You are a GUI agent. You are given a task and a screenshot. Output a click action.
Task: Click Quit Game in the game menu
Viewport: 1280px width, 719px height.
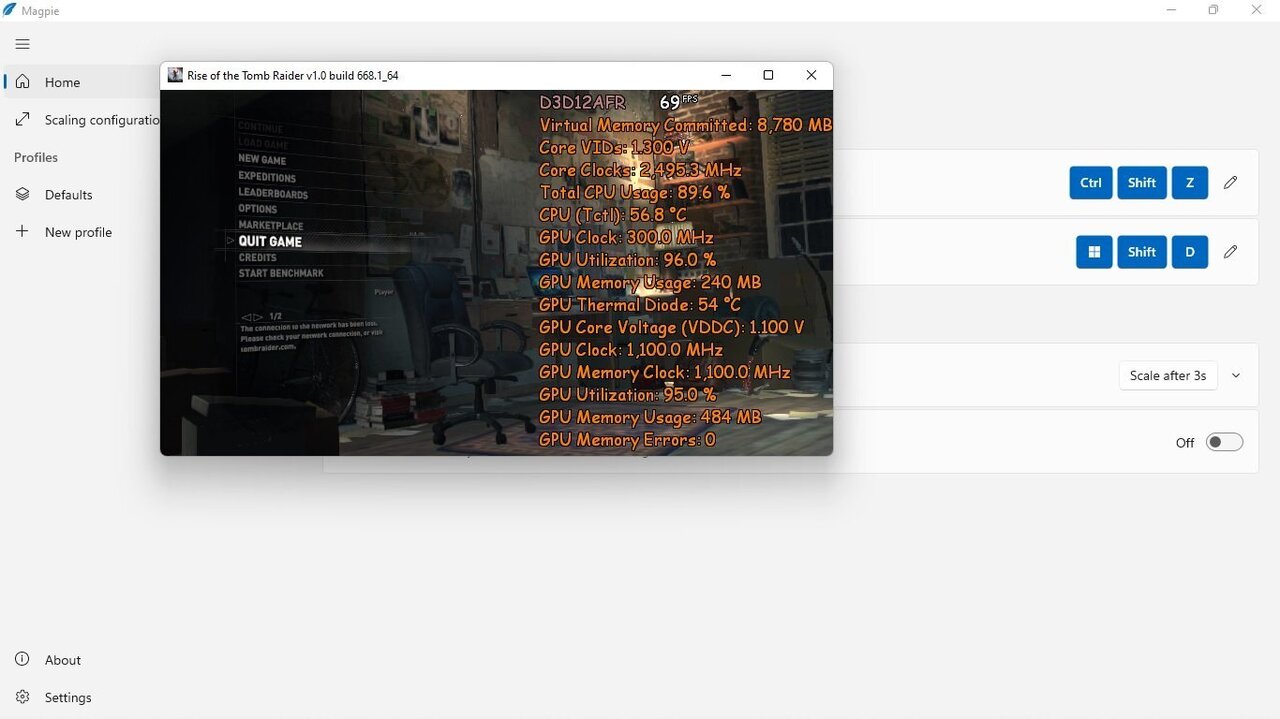(270, 241)
